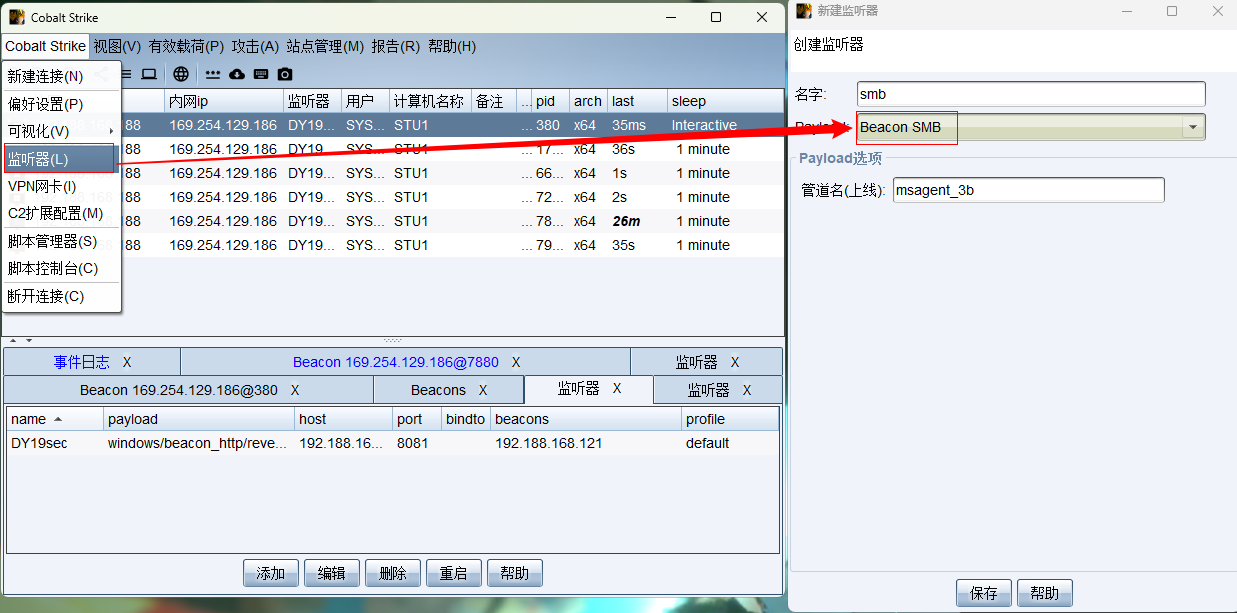
Task: Select VPN网卡(I) menu entry
Action: [61, 186]
